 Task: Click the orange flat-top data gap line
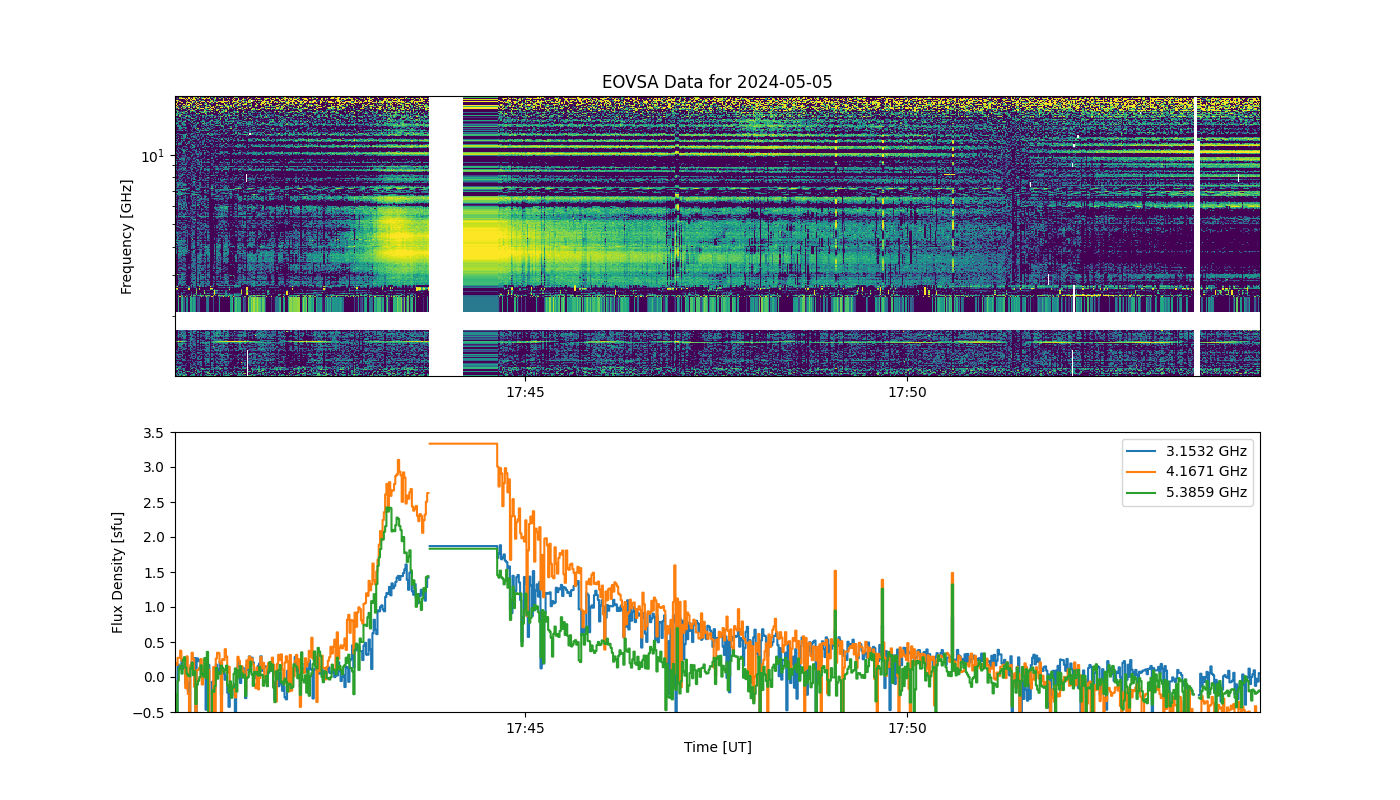point(463,443)
